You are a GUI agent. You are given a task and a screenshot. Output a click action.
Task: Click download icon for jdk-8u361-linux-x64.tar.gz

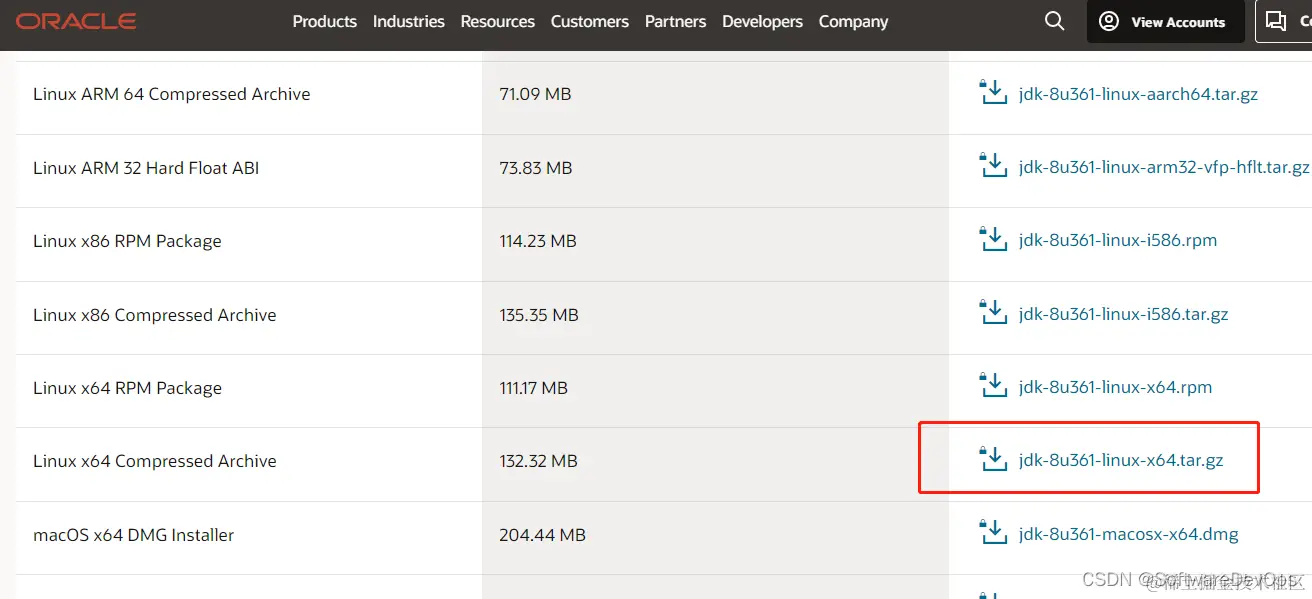coord(992,459)
